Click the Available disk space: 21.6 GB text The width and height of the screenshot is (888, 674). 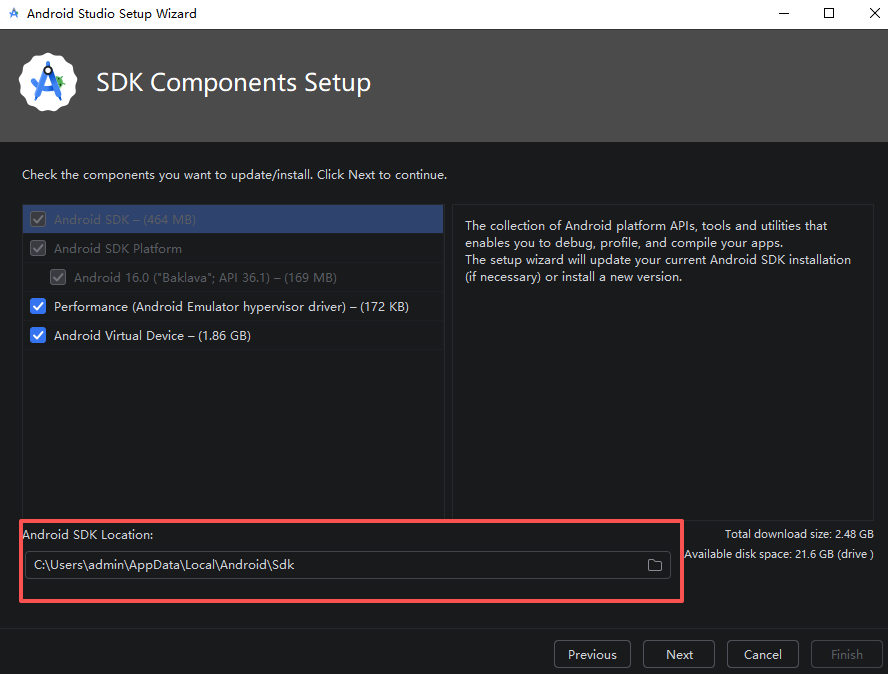779,554
